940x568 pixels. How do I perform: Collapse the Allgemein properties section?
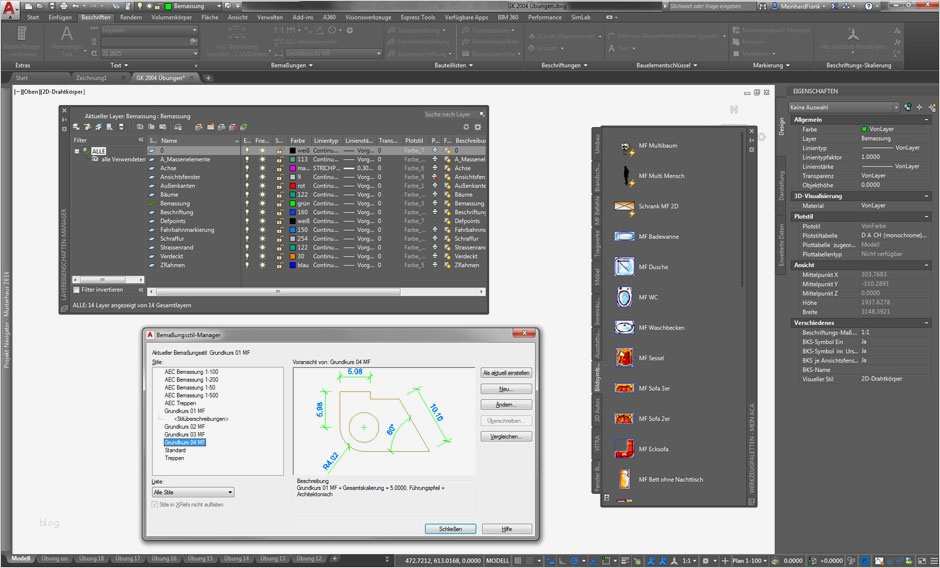[x=927, y=120]
